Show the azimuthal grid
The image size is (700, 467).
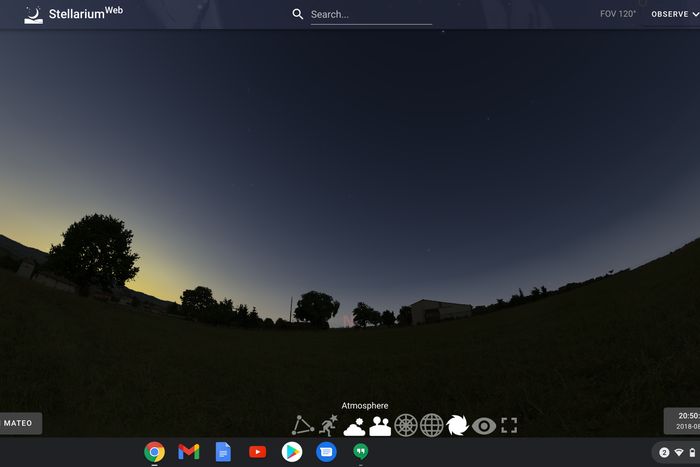tap(406, 425)
